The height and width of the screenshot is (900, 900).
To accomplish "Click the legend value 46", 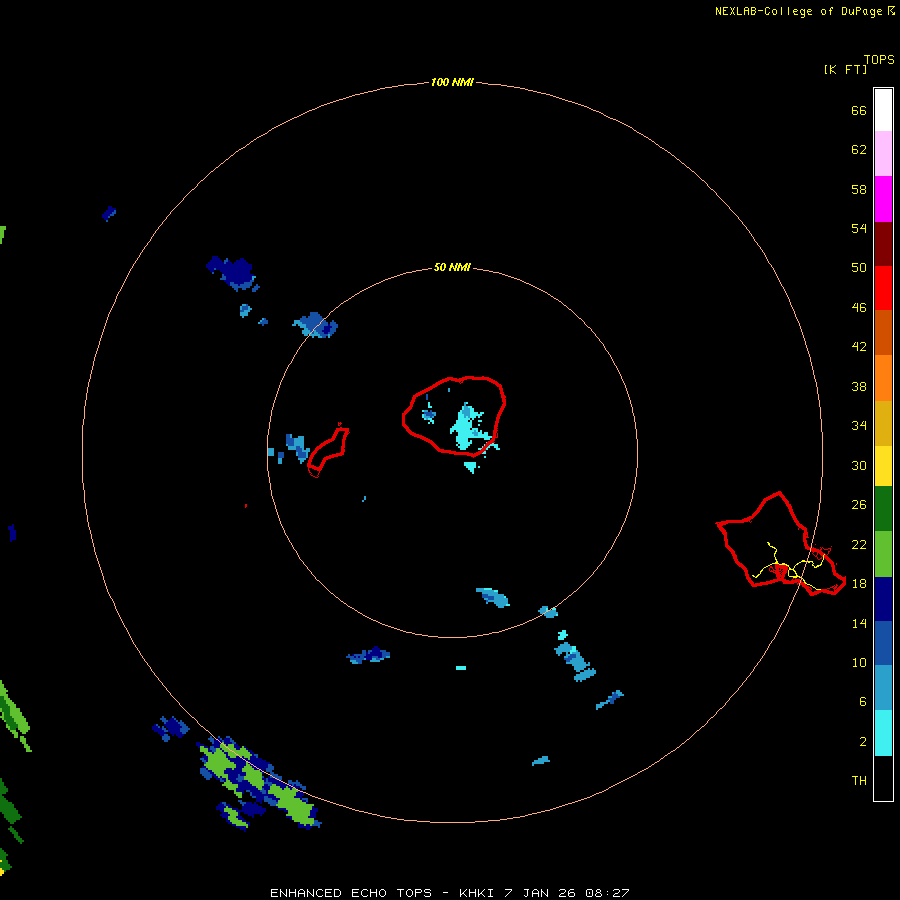I will coord(859,307).
